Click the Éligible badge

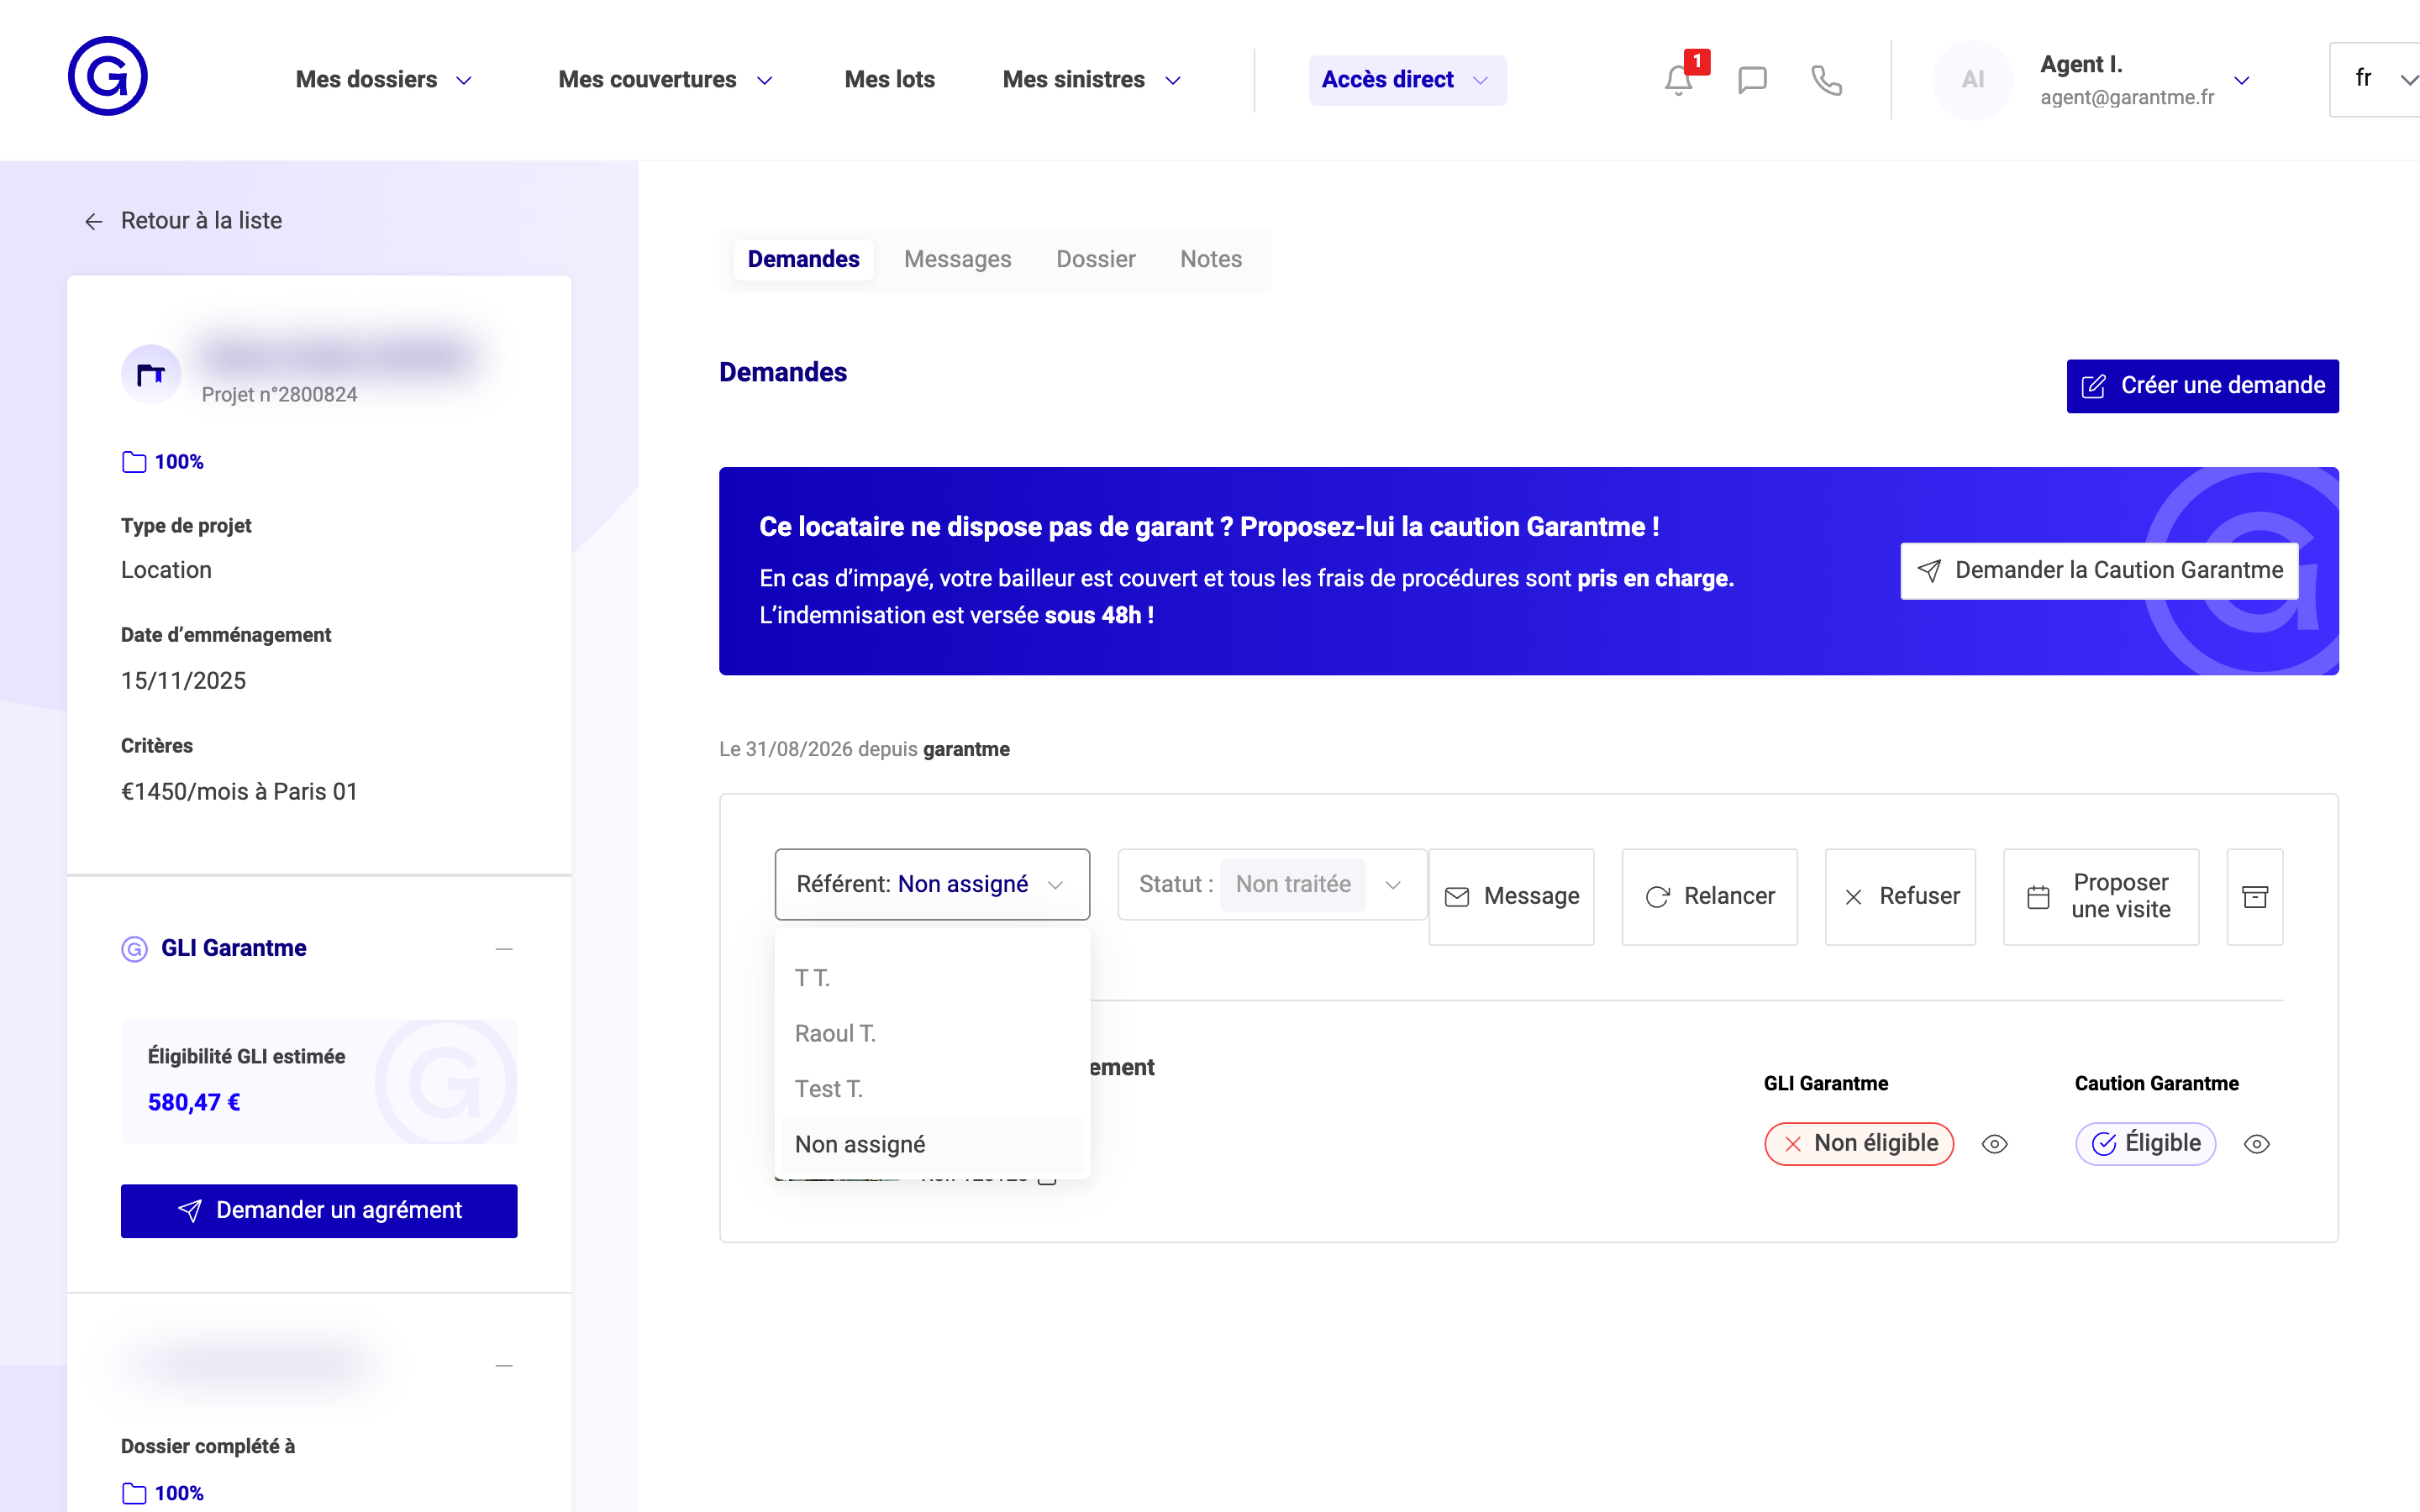[2145, 1144]
